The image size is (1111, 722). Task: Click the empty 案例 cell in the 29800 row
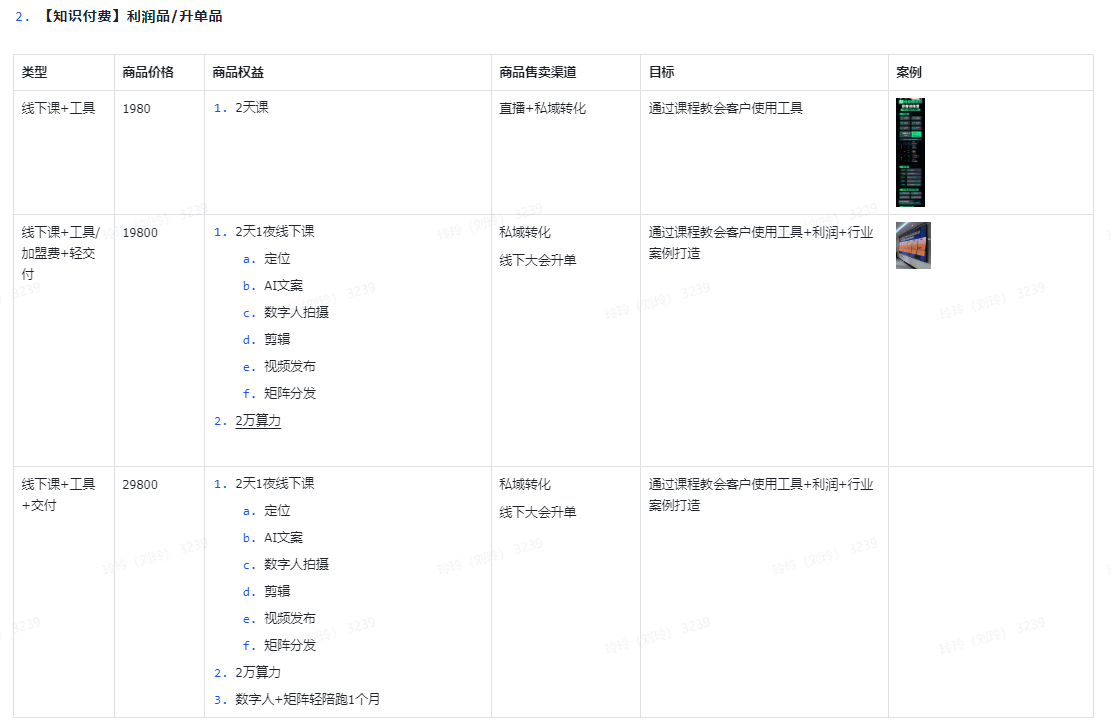[990, 590]
